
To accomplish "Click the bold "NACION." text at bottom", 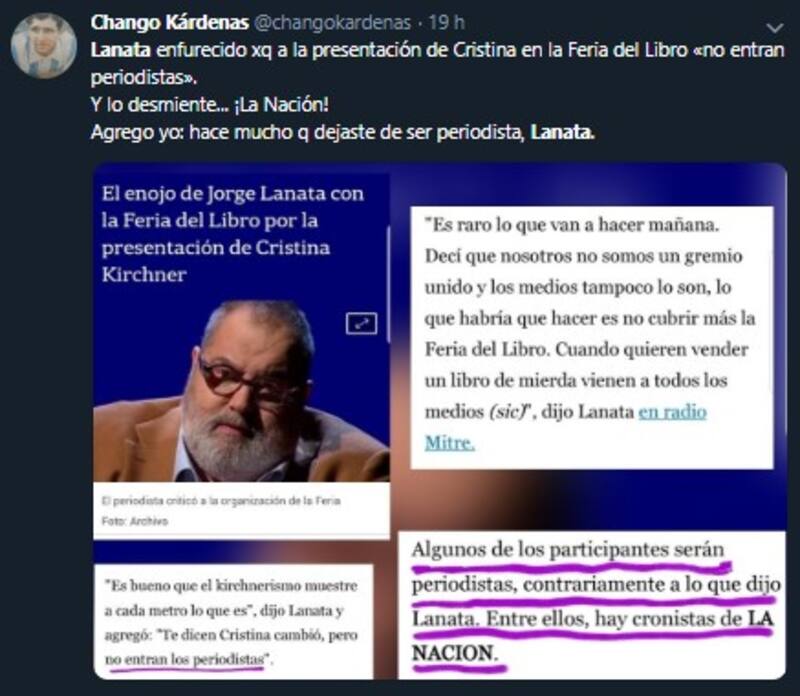I will tap(454, 653).
